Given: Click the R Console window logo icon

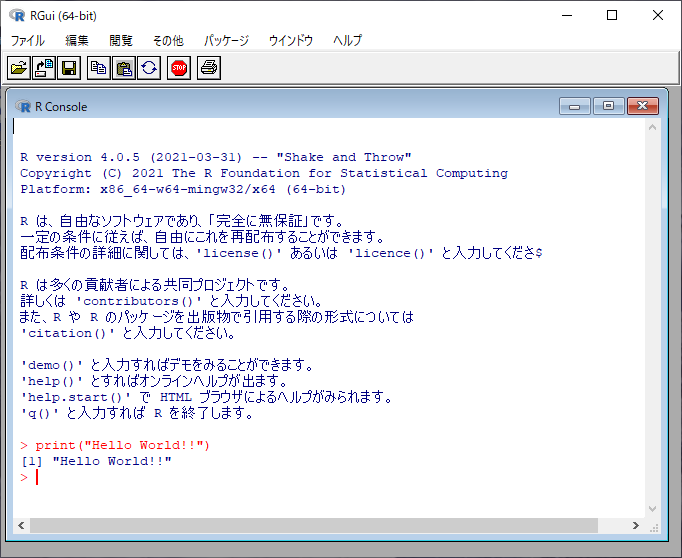Looking at the screenshot, I should point(23,107).
